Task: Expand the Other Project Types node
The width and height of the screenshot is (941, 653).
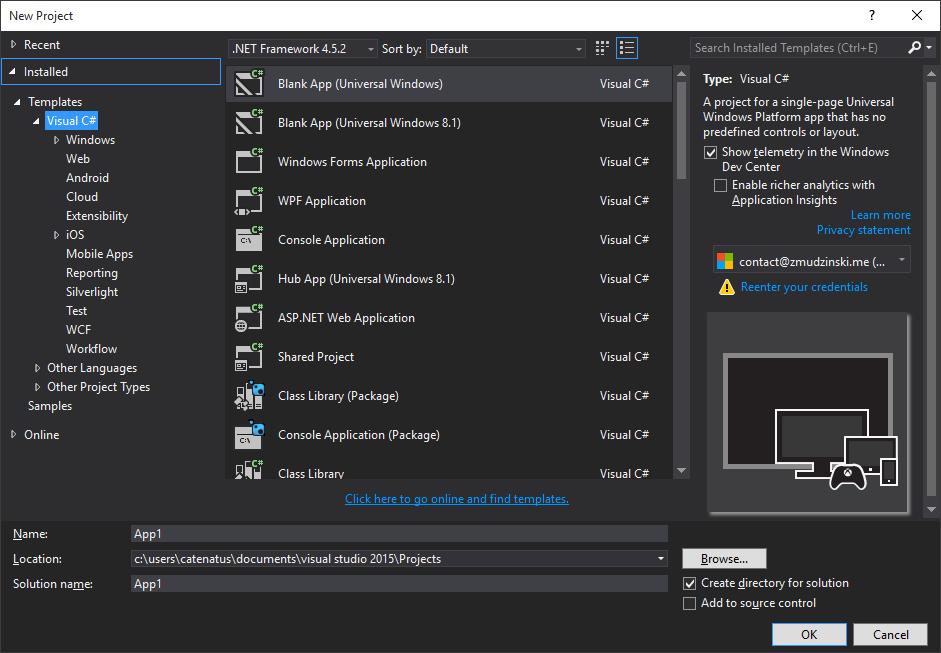Action: [37, 387]
